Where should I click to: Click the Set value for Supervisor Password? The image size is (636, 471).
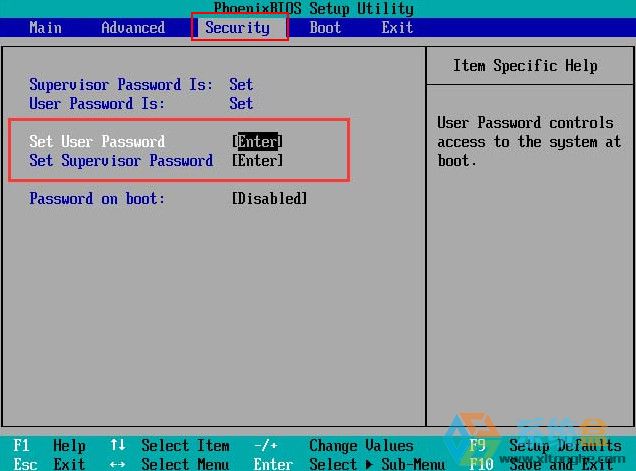point(241,85)
